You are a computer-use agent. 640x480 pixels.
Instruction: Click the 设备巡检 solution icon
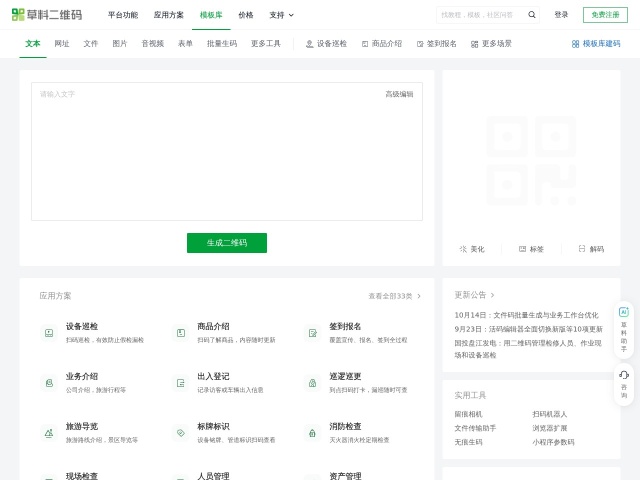pos(49,333)
